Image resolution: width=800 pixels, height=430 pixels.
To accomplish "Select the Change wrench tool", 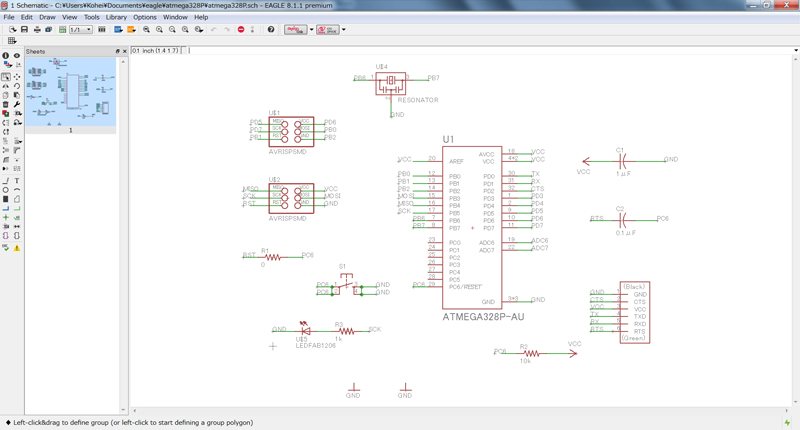I will pos(17,104).
